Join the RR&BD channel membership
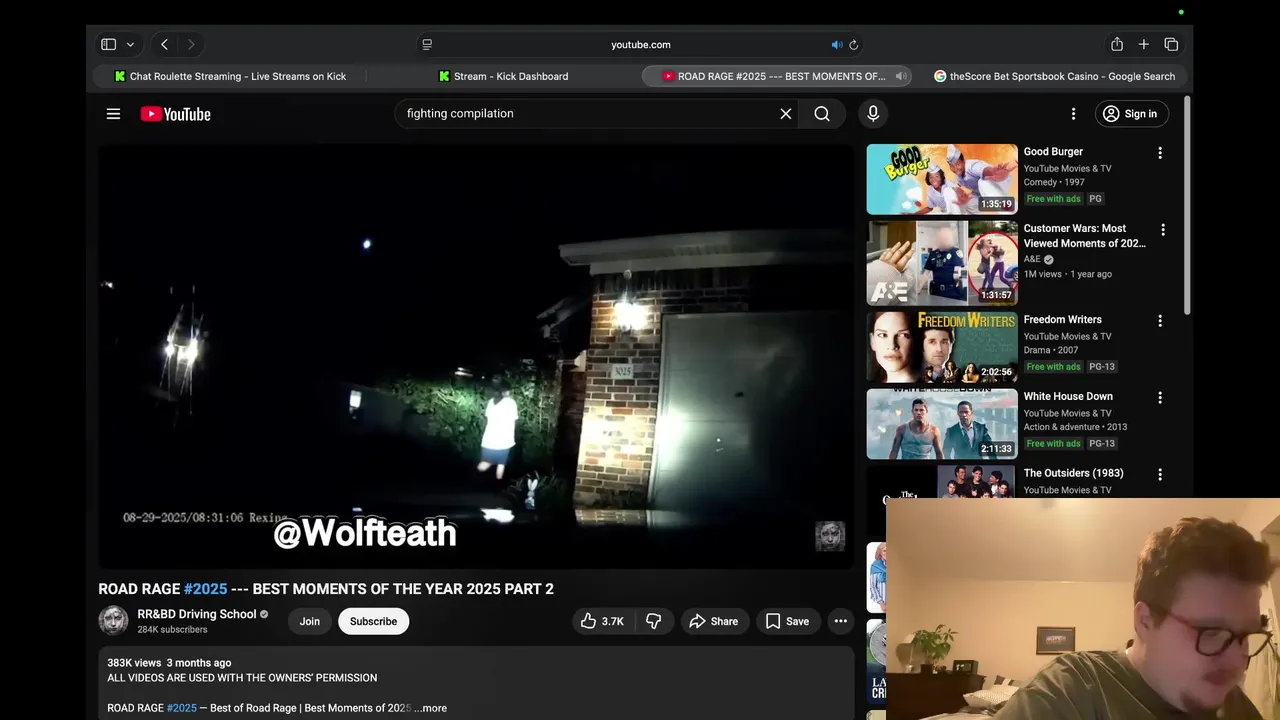This screenshot has width=1280, height=720. pos(310,621)
